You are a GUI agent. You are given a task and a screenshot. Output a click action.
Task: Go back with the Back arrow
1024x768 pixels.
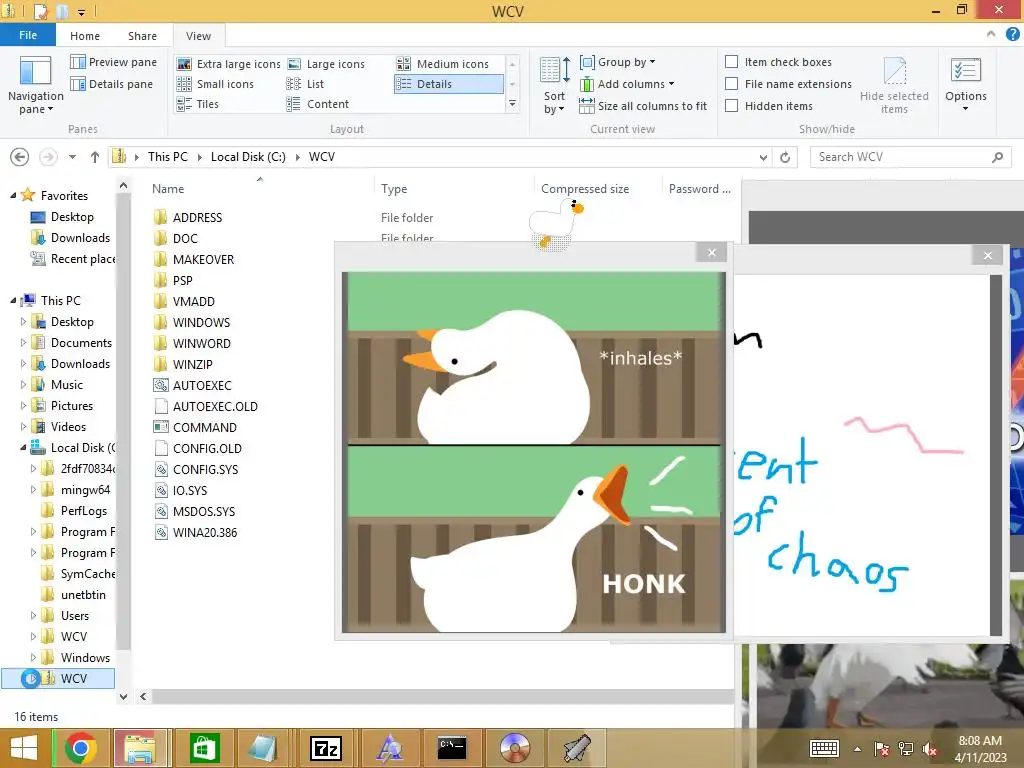pos(20,157)
